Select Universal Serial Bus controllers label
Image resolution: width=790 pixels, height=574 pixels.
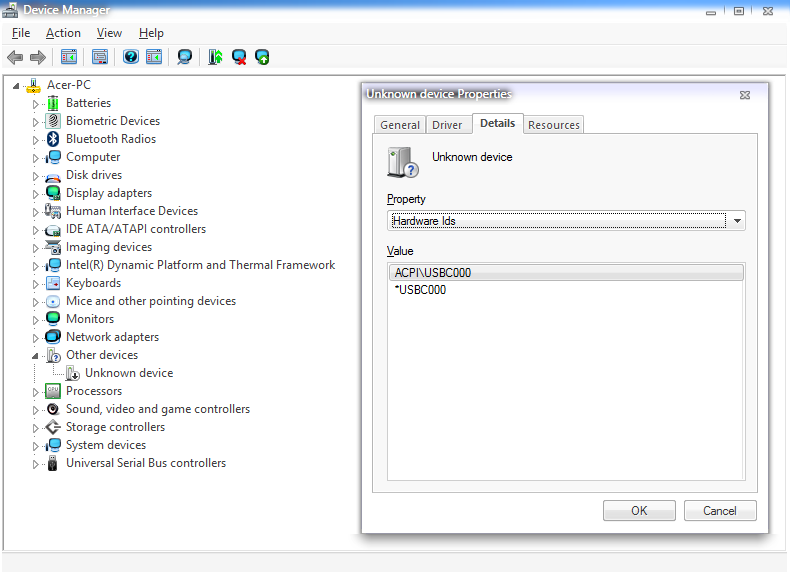(146, 463)
